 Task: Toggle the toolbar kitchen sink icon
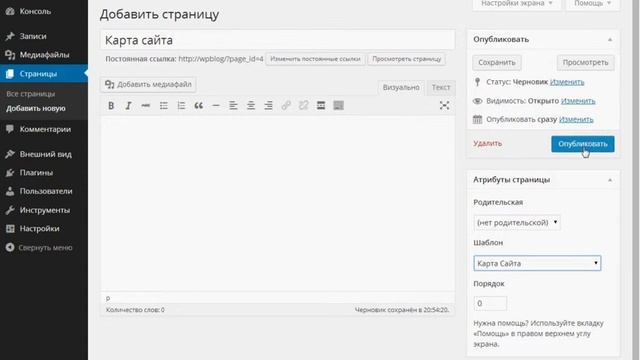(x=338, y=106)
